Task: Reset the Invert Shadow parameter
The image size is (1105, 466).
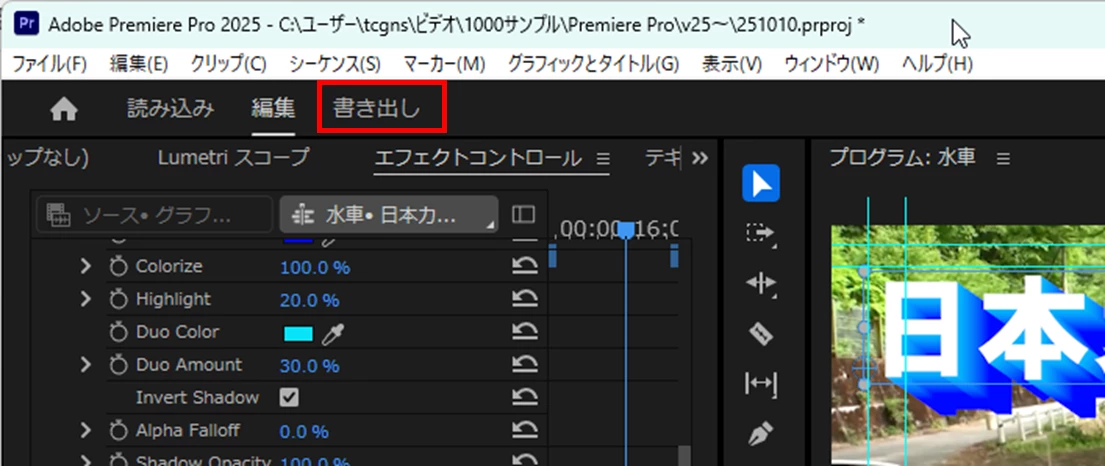Action: 525,397
